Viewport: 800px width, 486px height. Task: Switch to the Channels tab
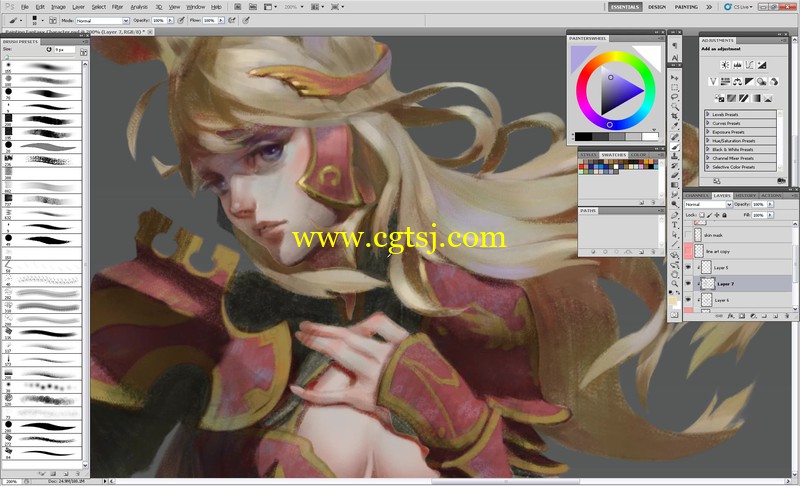(x=696, y=195)
